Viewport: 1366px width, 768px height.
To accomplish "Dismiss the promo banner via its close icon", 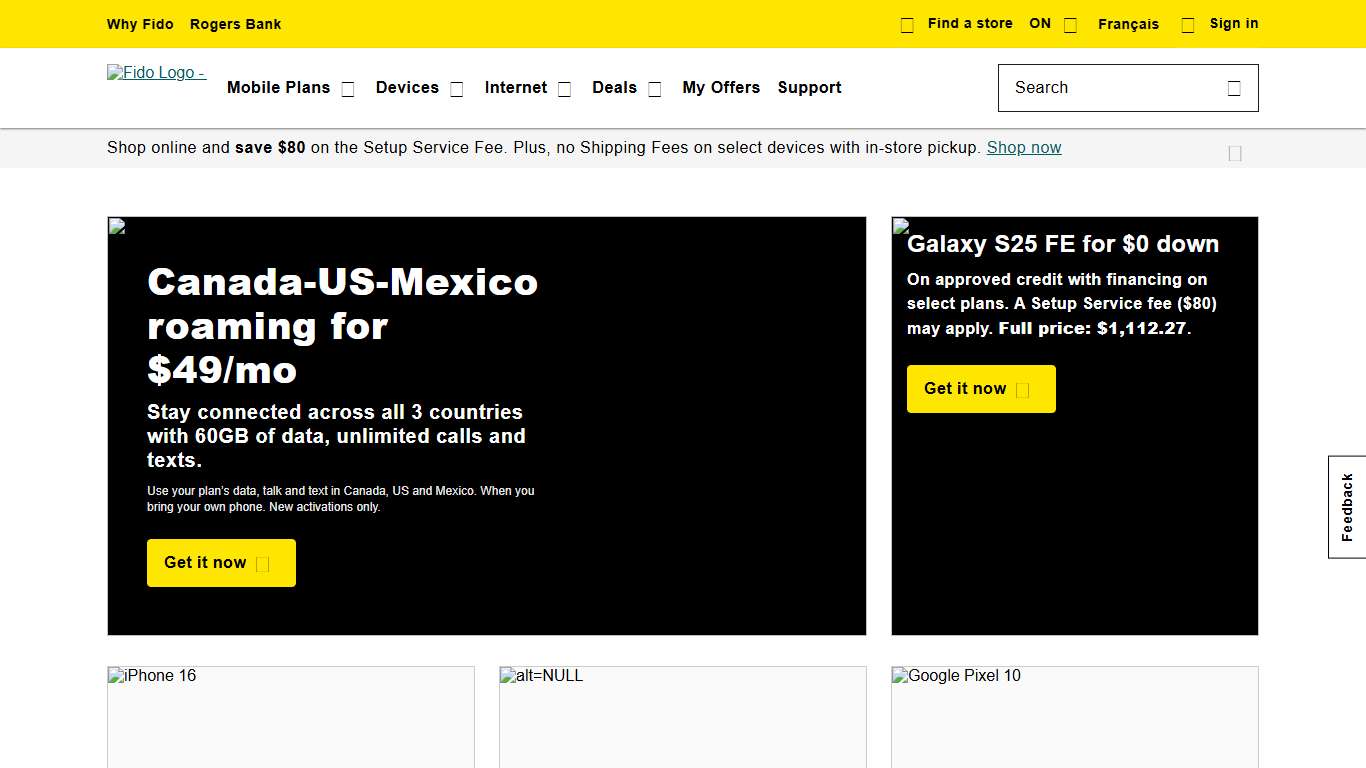I will 1234,153.
